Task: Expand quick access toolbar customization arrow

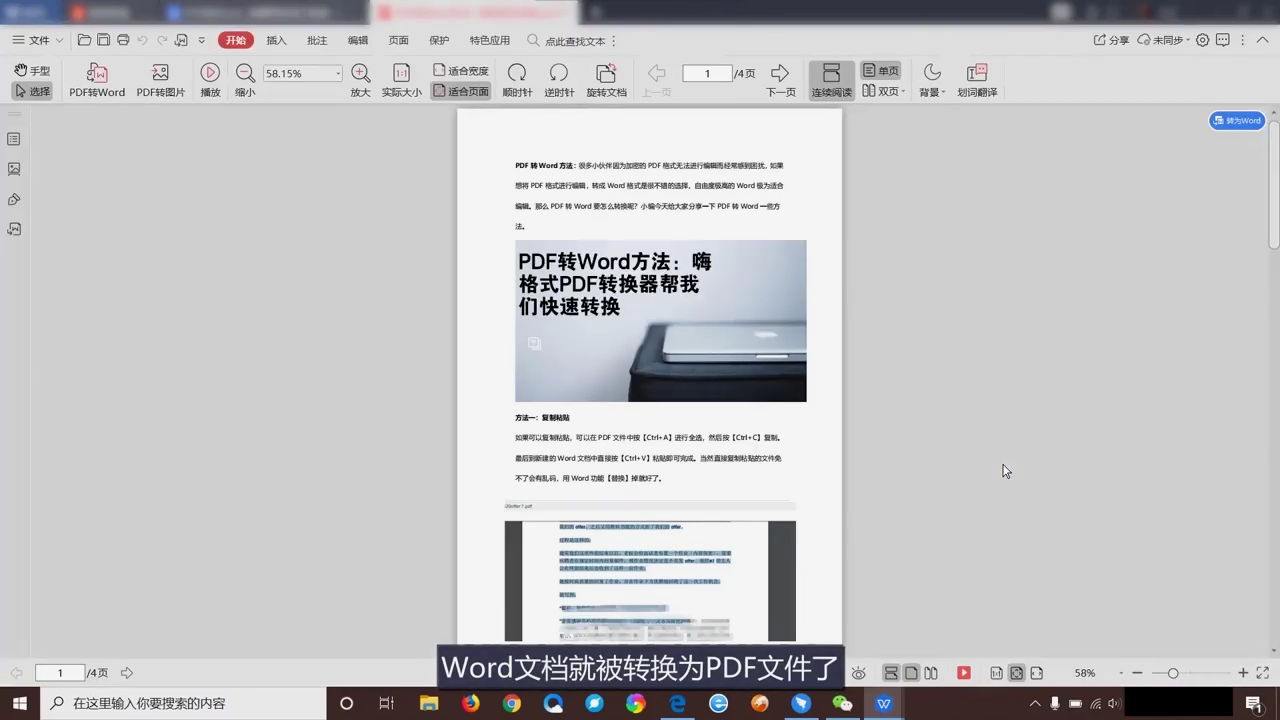Action: point(201,40)
